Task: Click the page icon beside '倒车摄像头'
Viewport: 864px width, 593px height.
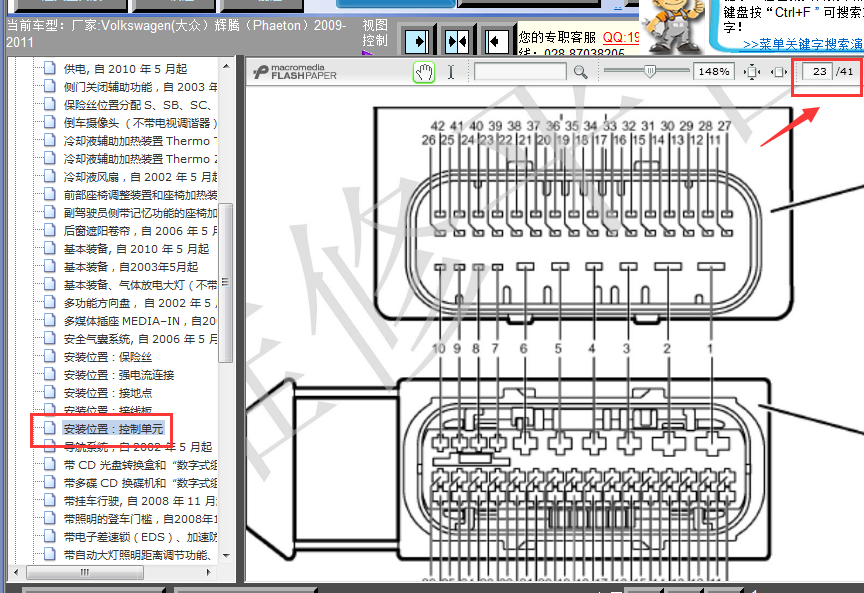Action: pos(50,122)
